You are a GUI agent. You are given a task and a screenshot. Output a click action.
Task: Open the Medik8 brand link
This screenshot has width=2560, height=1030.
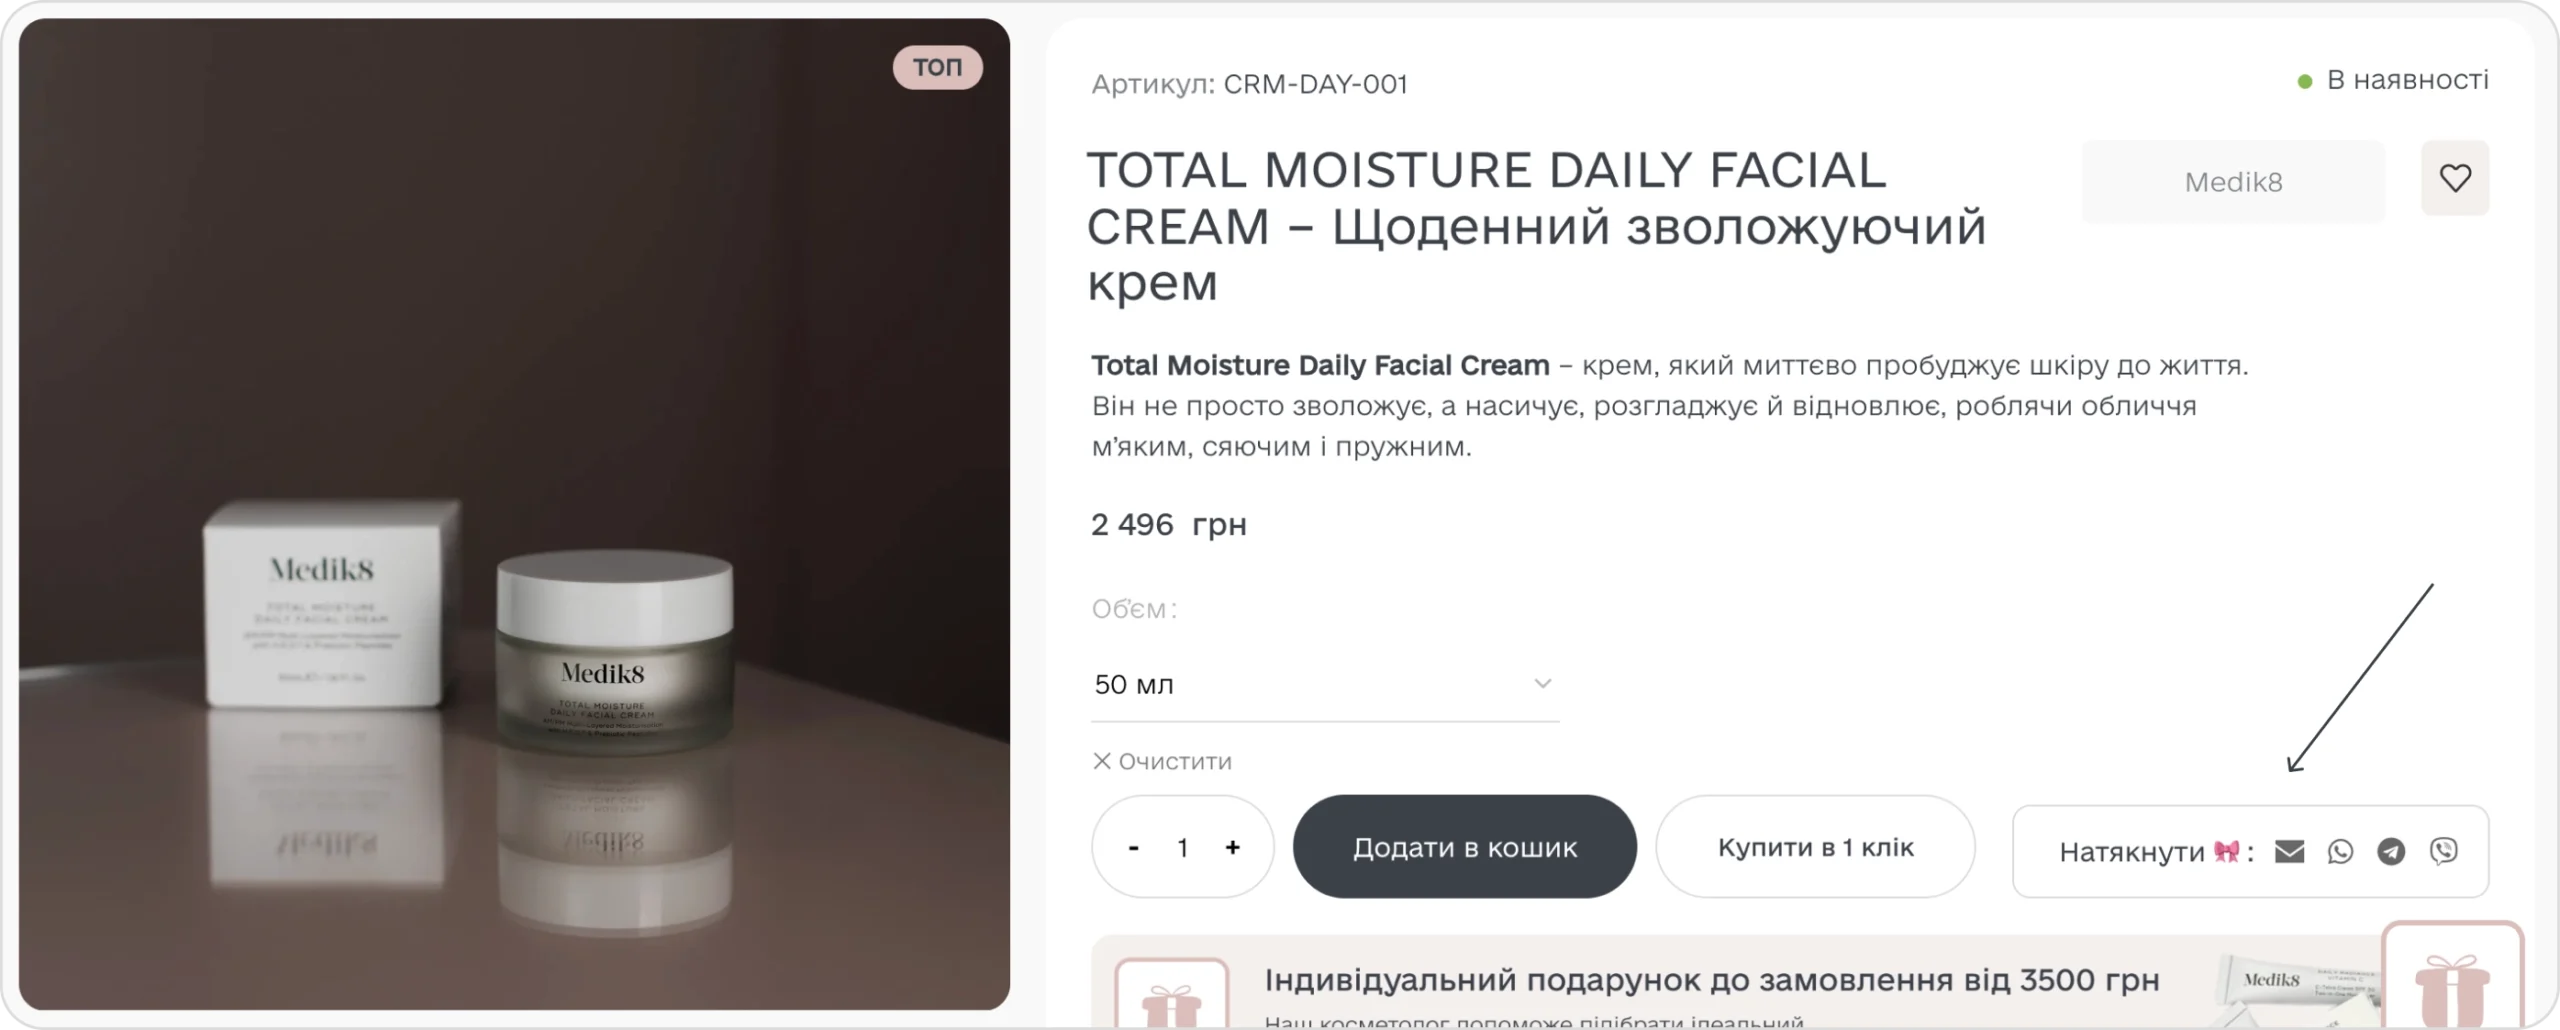2232,182
